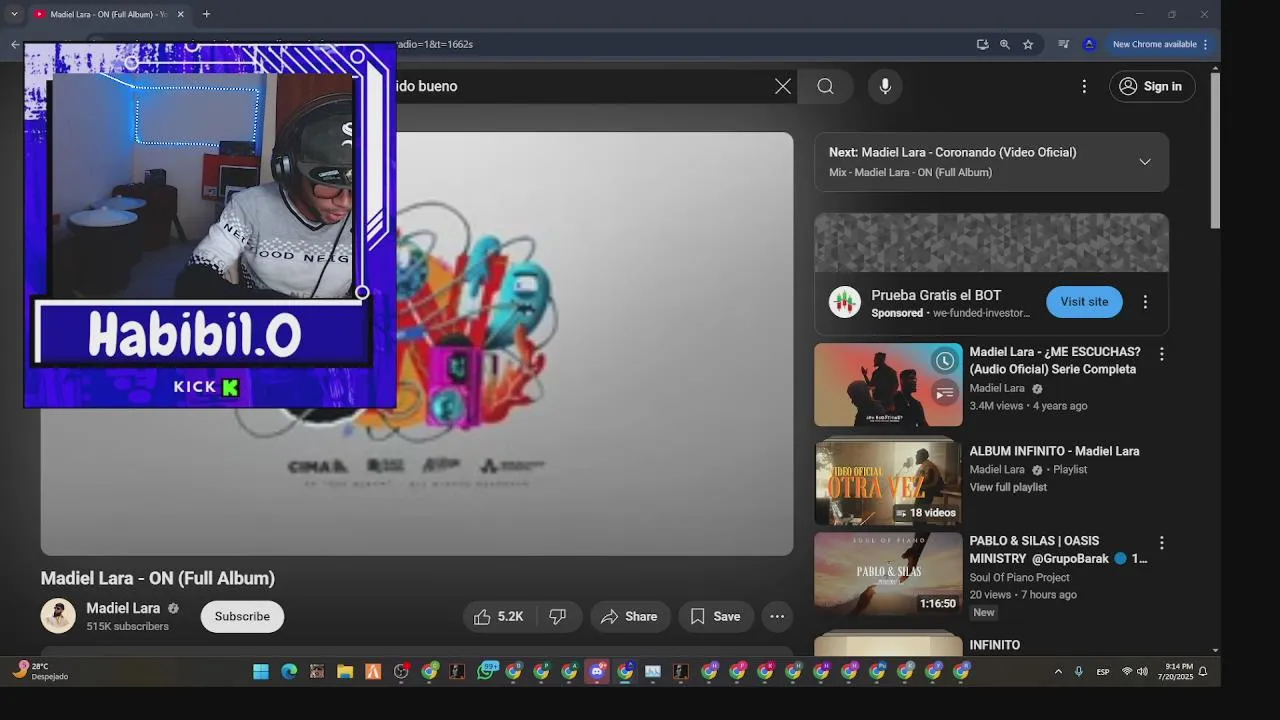Viewport: 1280px width, 720px height.
Task: Open Chrome tab search dropdown arrow
Action: (14, 14)
